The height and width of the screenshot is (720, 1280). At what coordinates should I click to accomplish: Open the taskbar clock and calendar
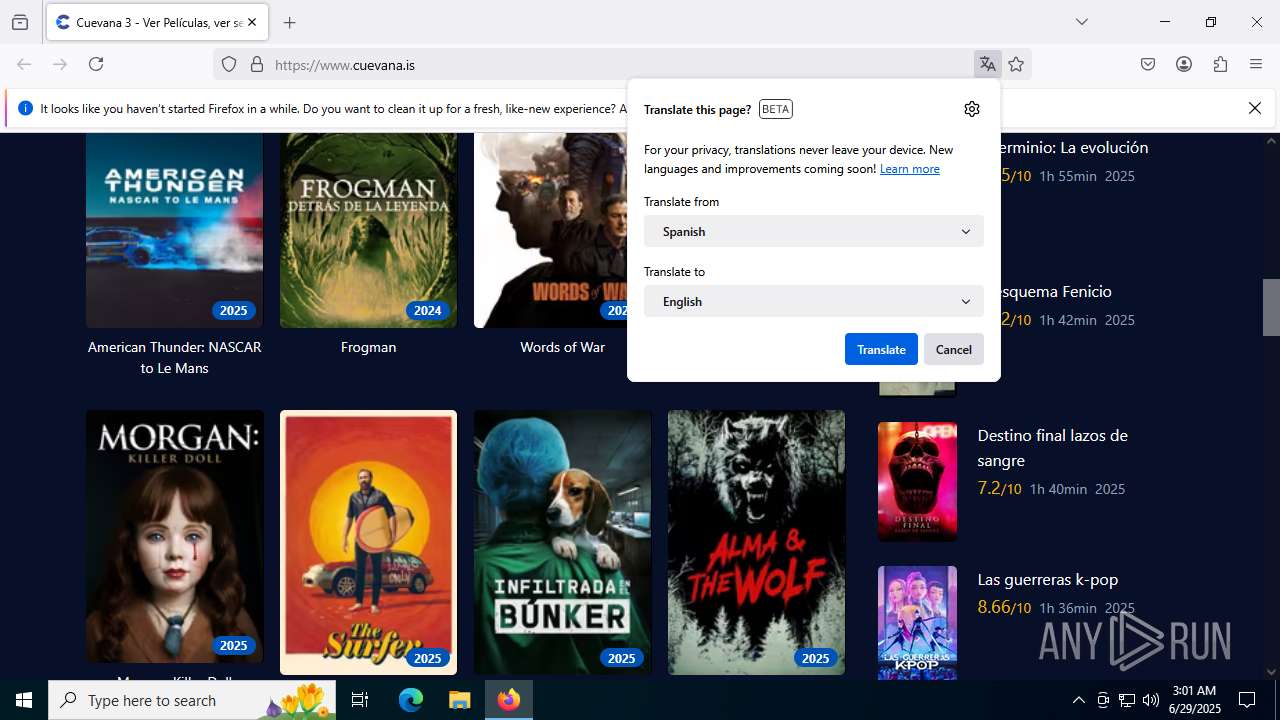pyautogui.click(x=1195, y=700)
